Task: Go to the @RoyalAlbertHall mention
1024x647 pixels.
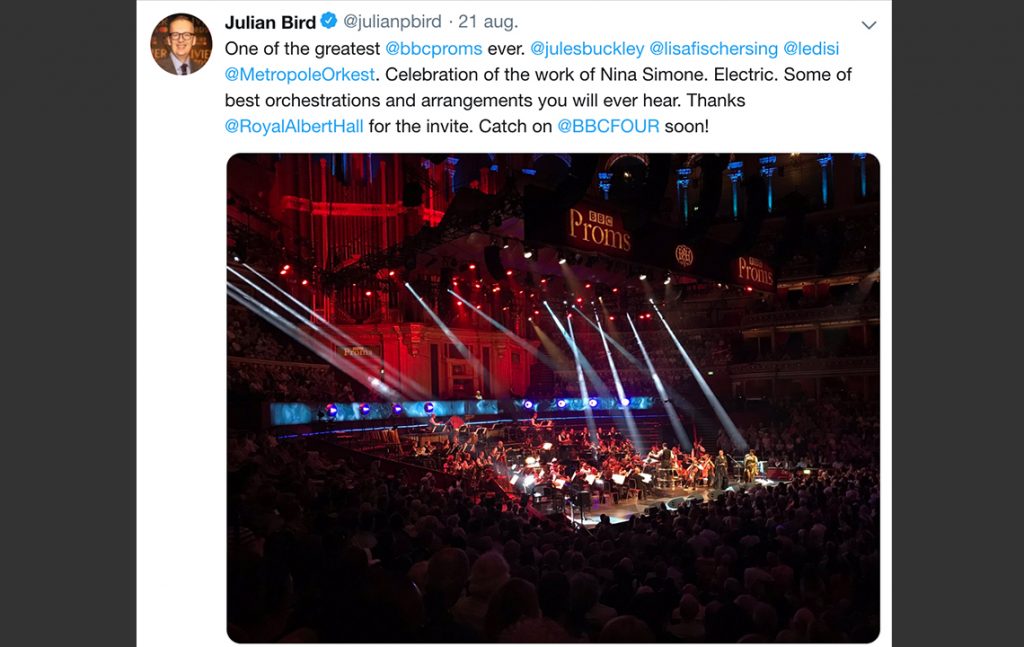Action: 294,126
